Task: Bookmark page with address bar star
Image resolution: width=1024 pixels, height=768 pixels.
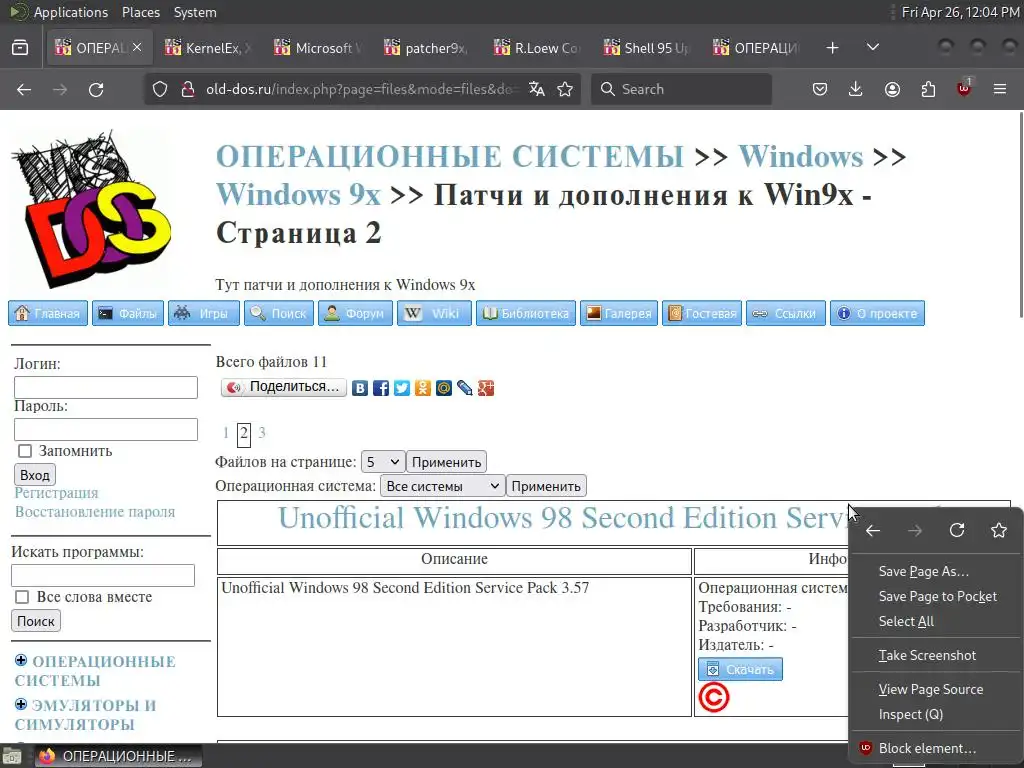Action: click(566, 89)
